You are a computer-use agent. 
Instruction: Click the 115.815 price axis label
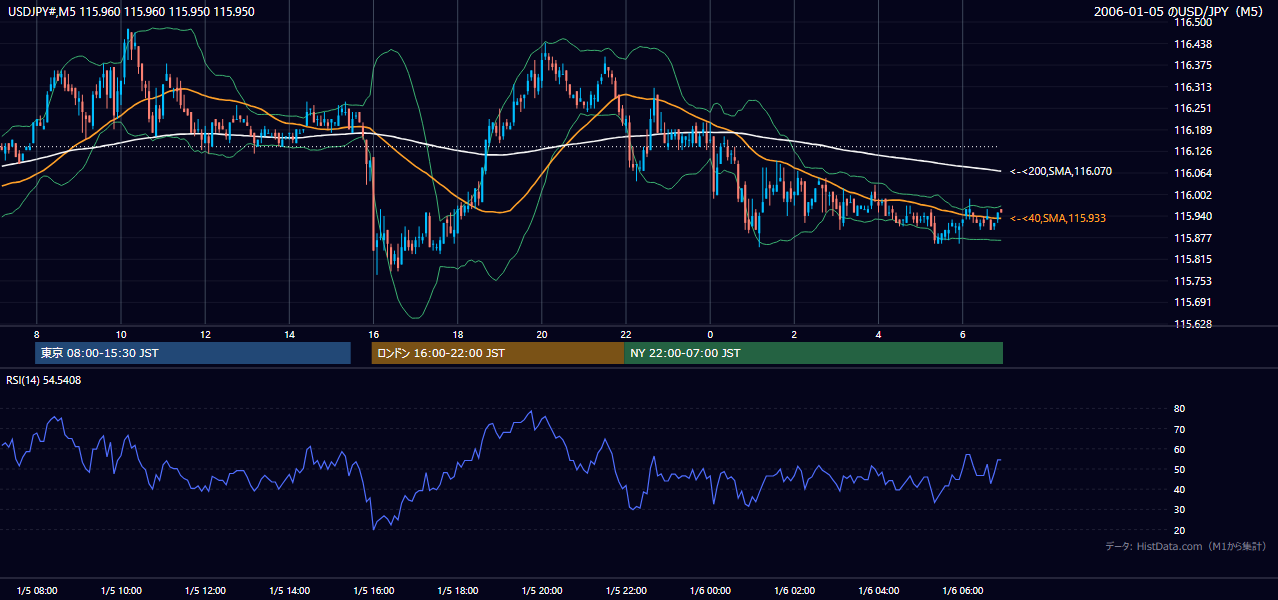pyautogui.click(x=1191, y=259)
